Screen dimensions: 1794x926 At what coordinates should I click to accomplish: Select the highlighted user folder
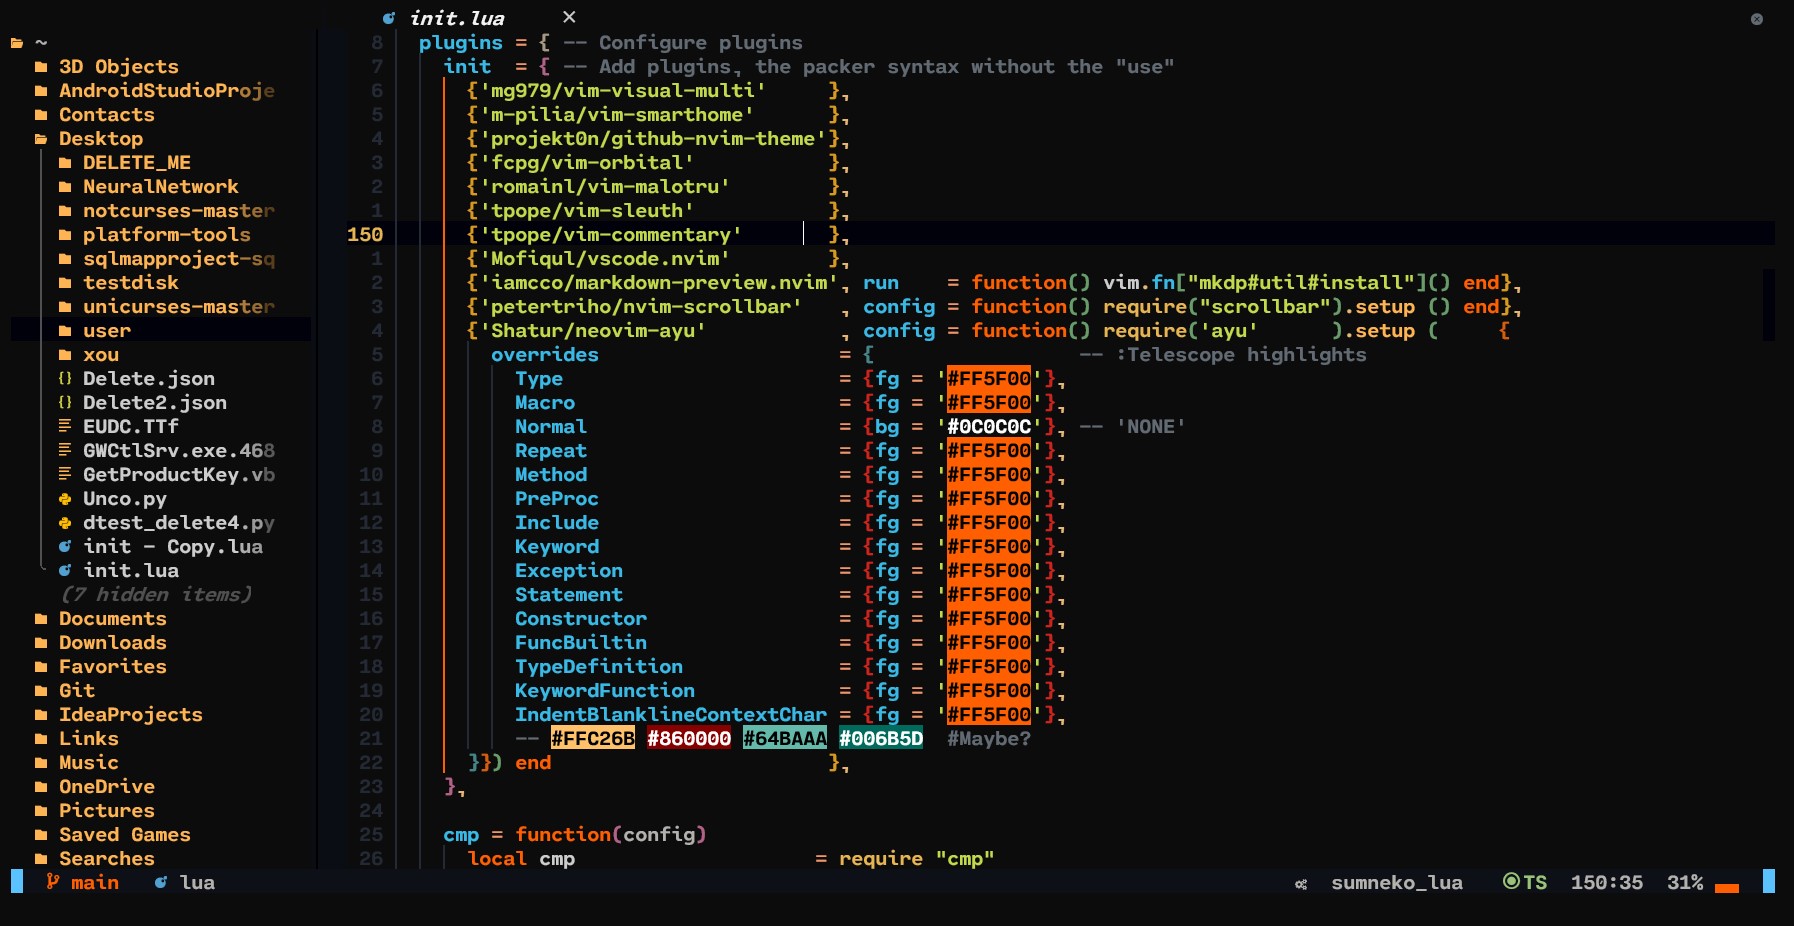160,330
